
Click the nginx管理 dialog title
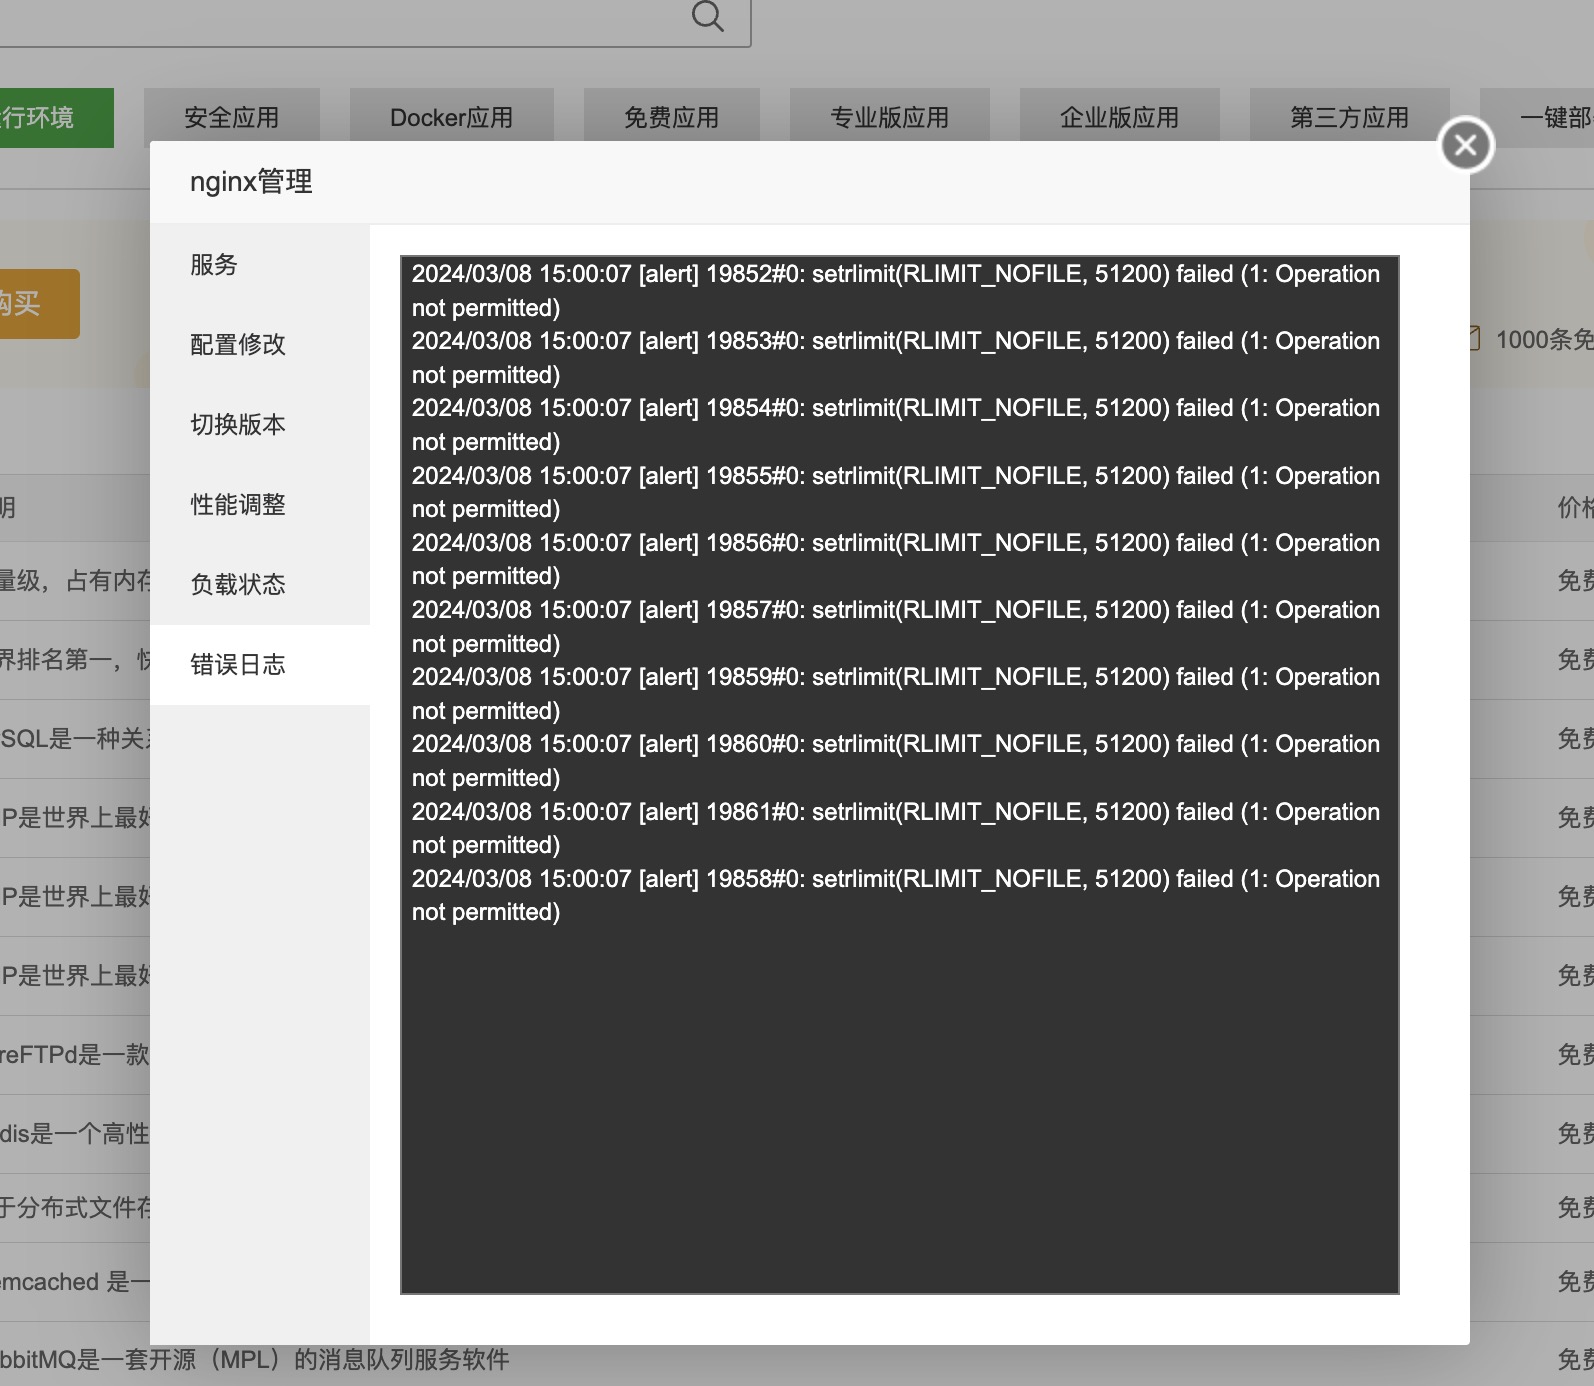251,182
